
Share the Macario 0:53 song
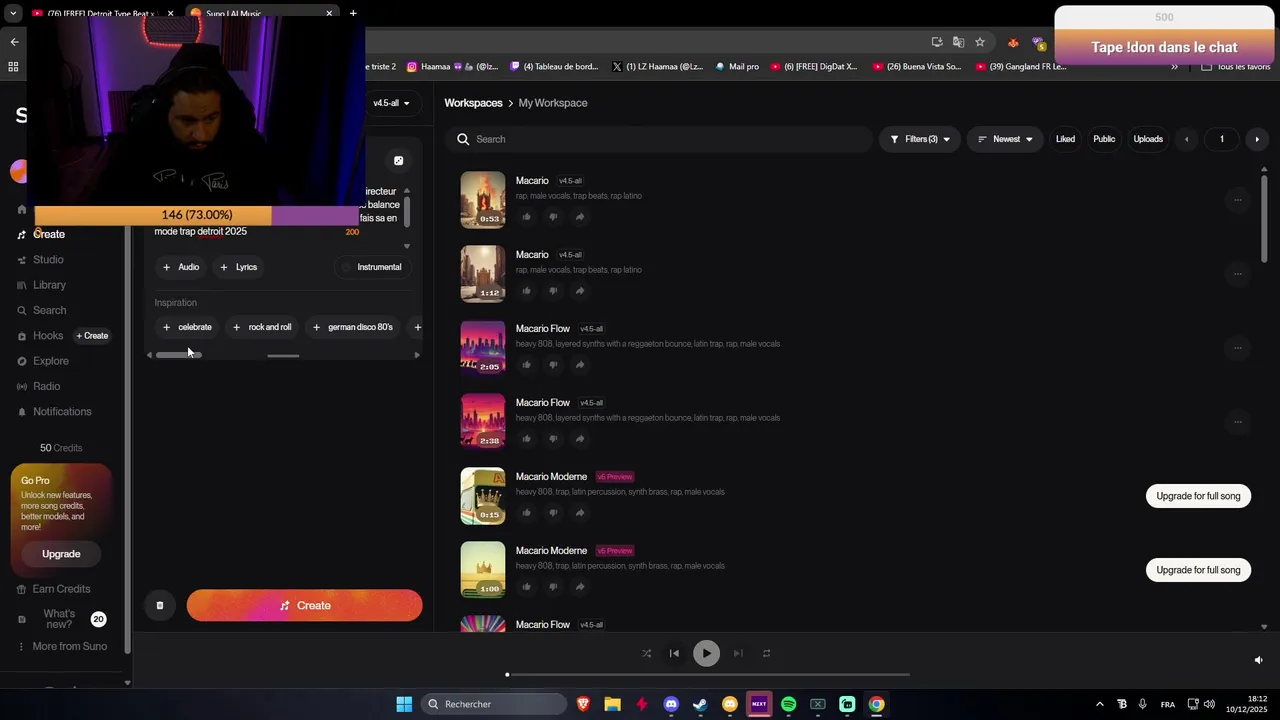click(580, 217)
